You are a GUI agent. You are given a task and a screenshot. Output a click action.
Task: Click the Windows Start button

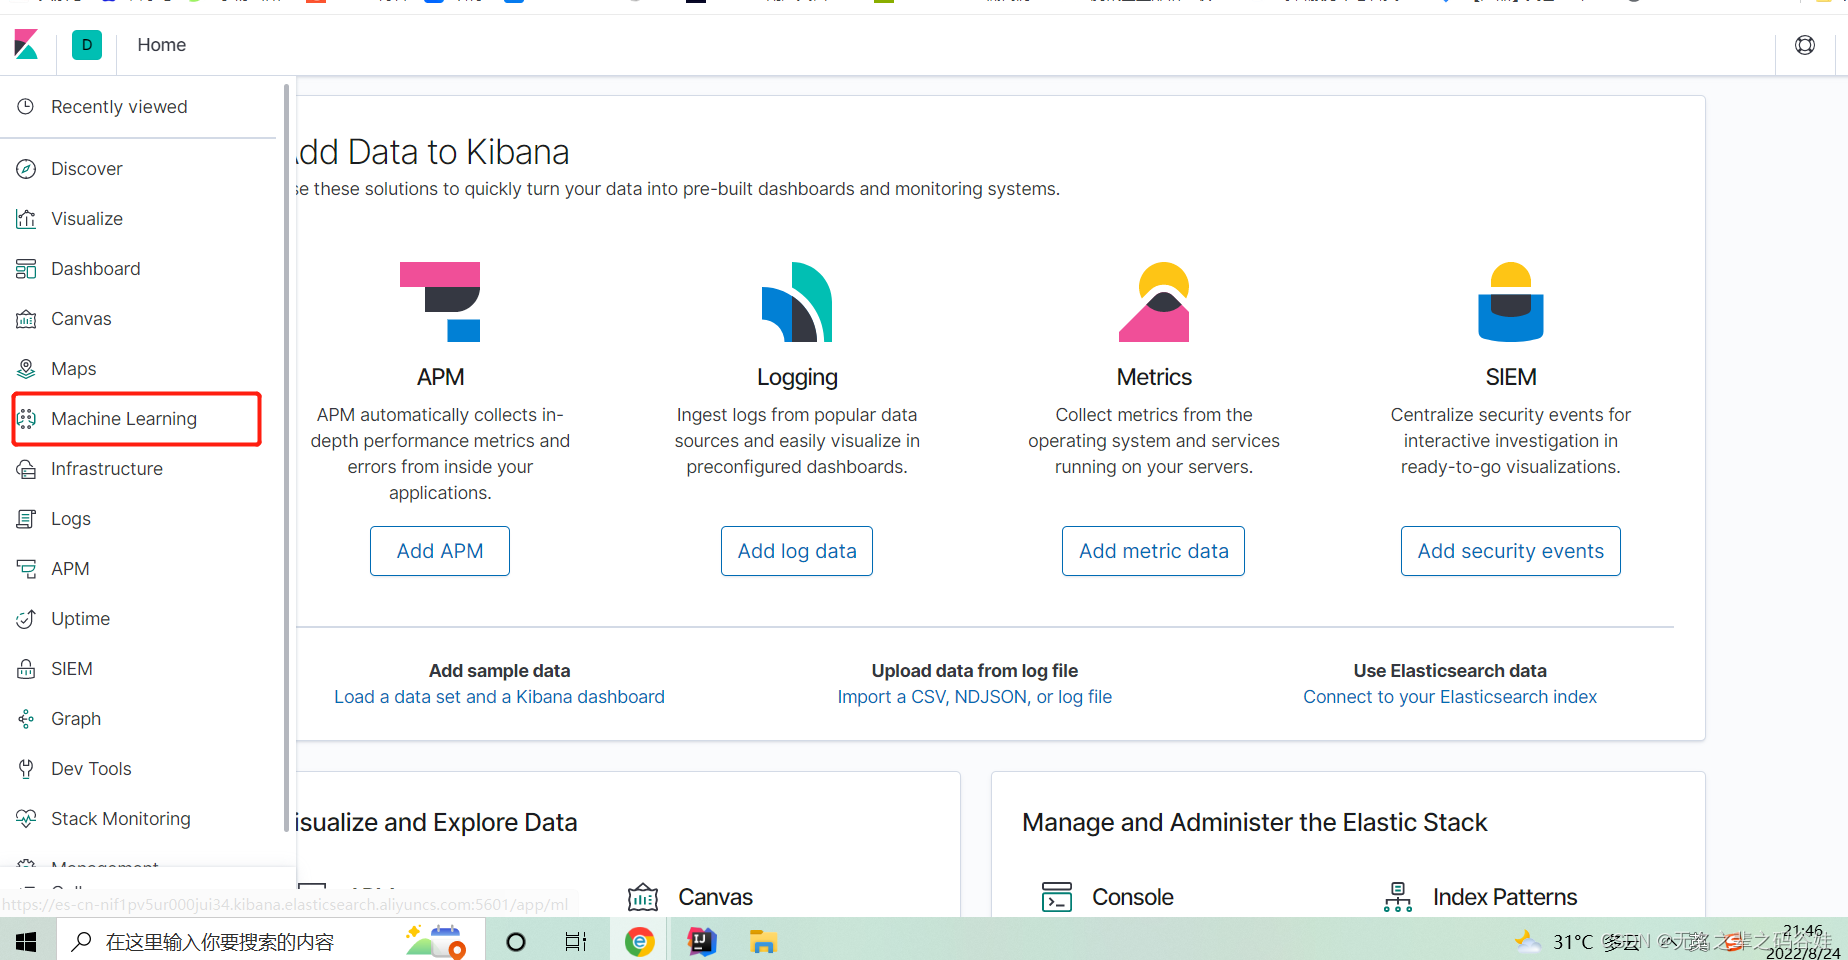point(27,941)
